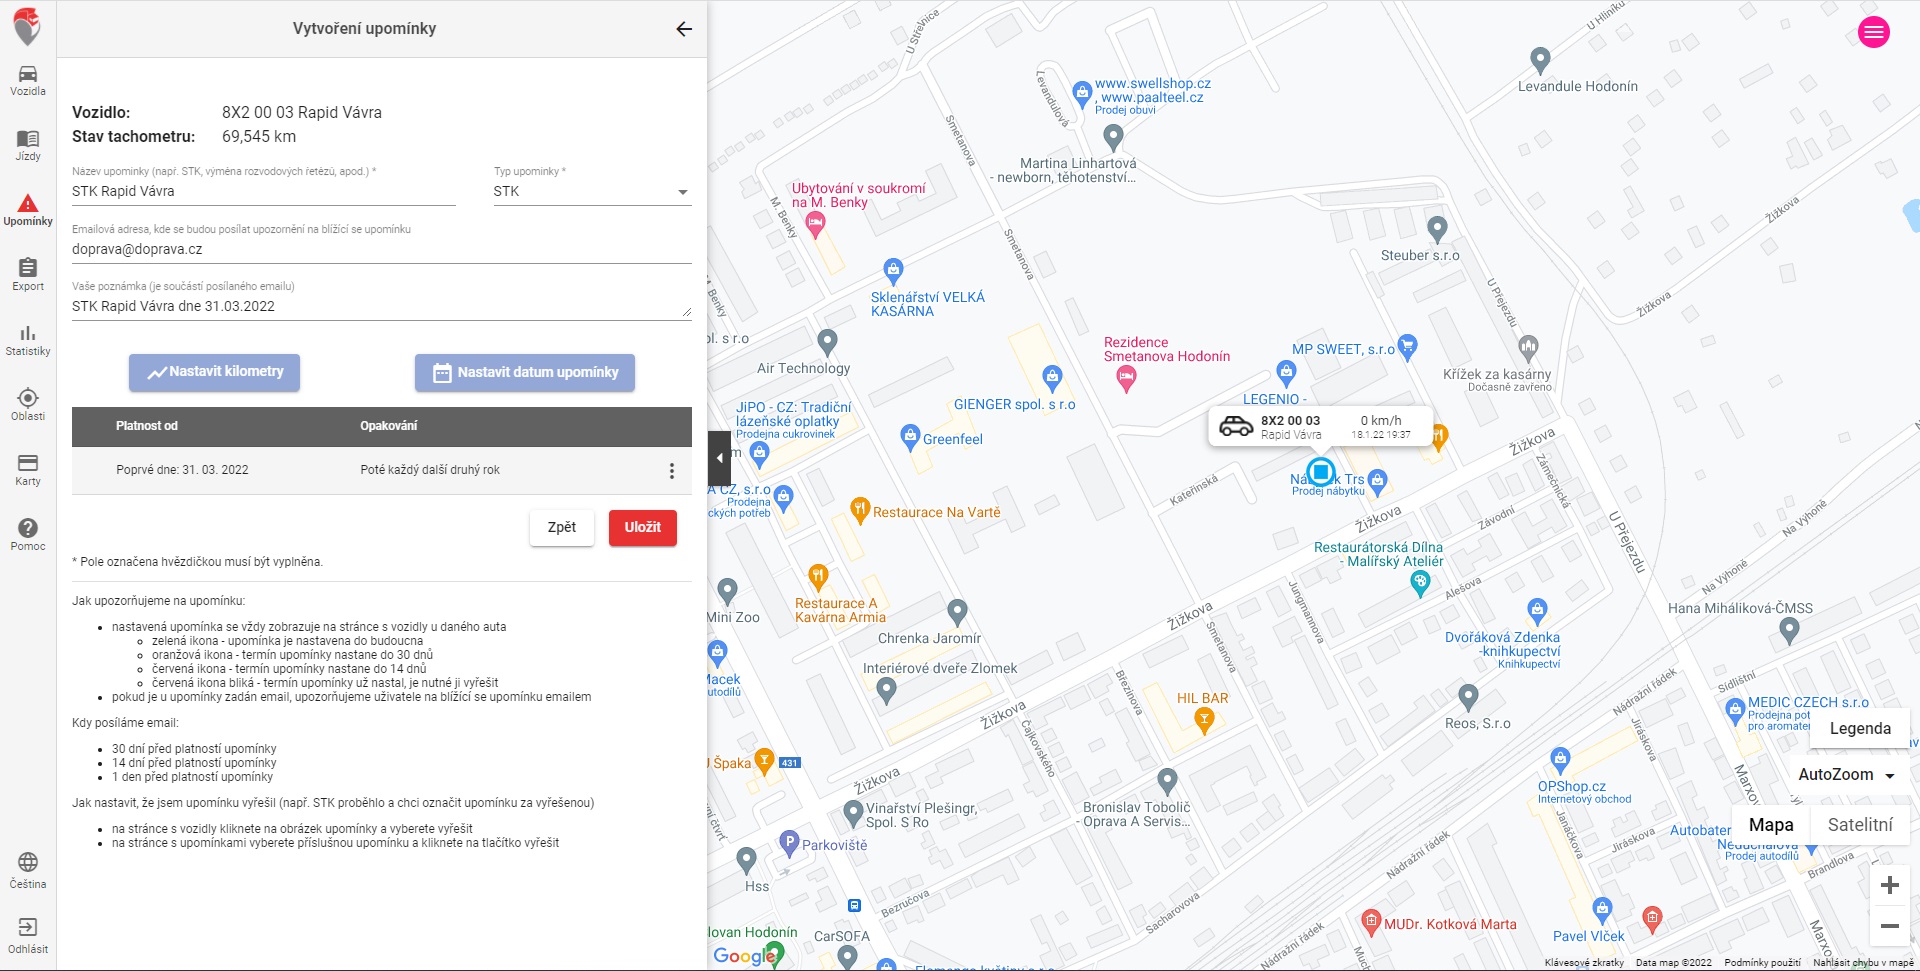Image resolution: width=1920 pixels, height=971 pixels.
Task: Open three-dot options for reminder row
Action: (671, 471)
